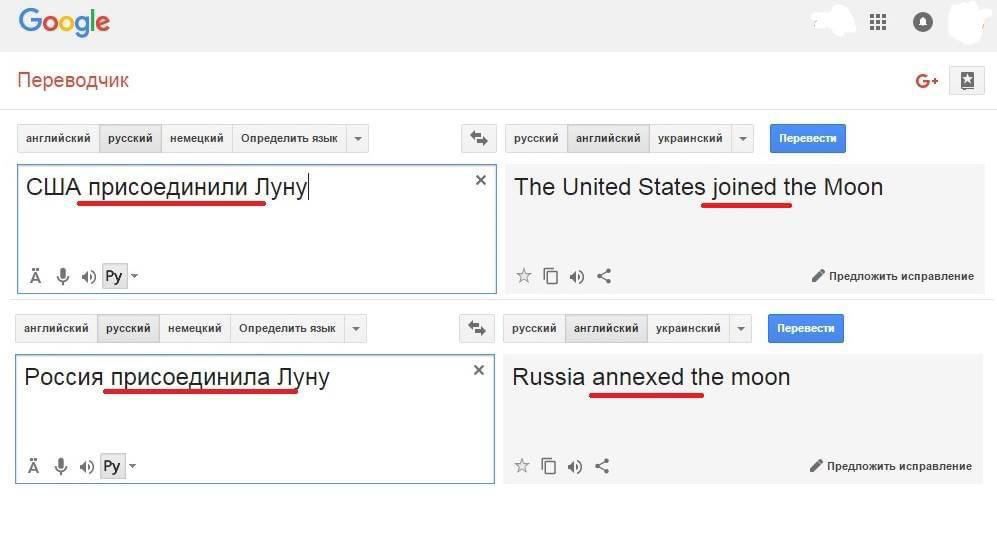Select немецкий source tab in top translator
The image size is (997, 541).
click(x=196, y=138)
